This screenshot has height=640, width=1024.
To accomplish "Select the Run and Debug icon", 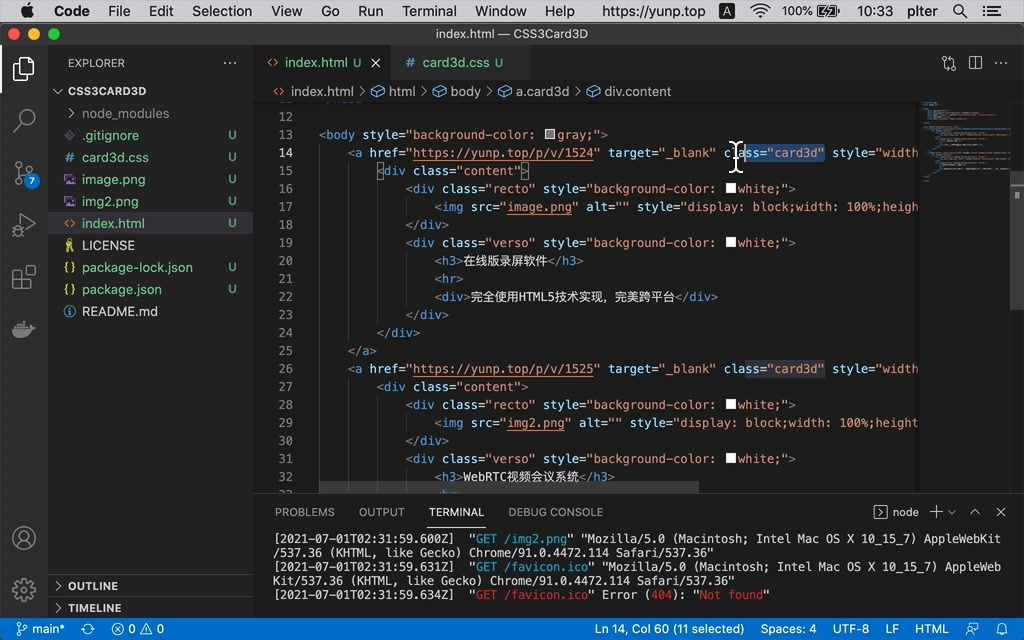I will coord(24,225).
